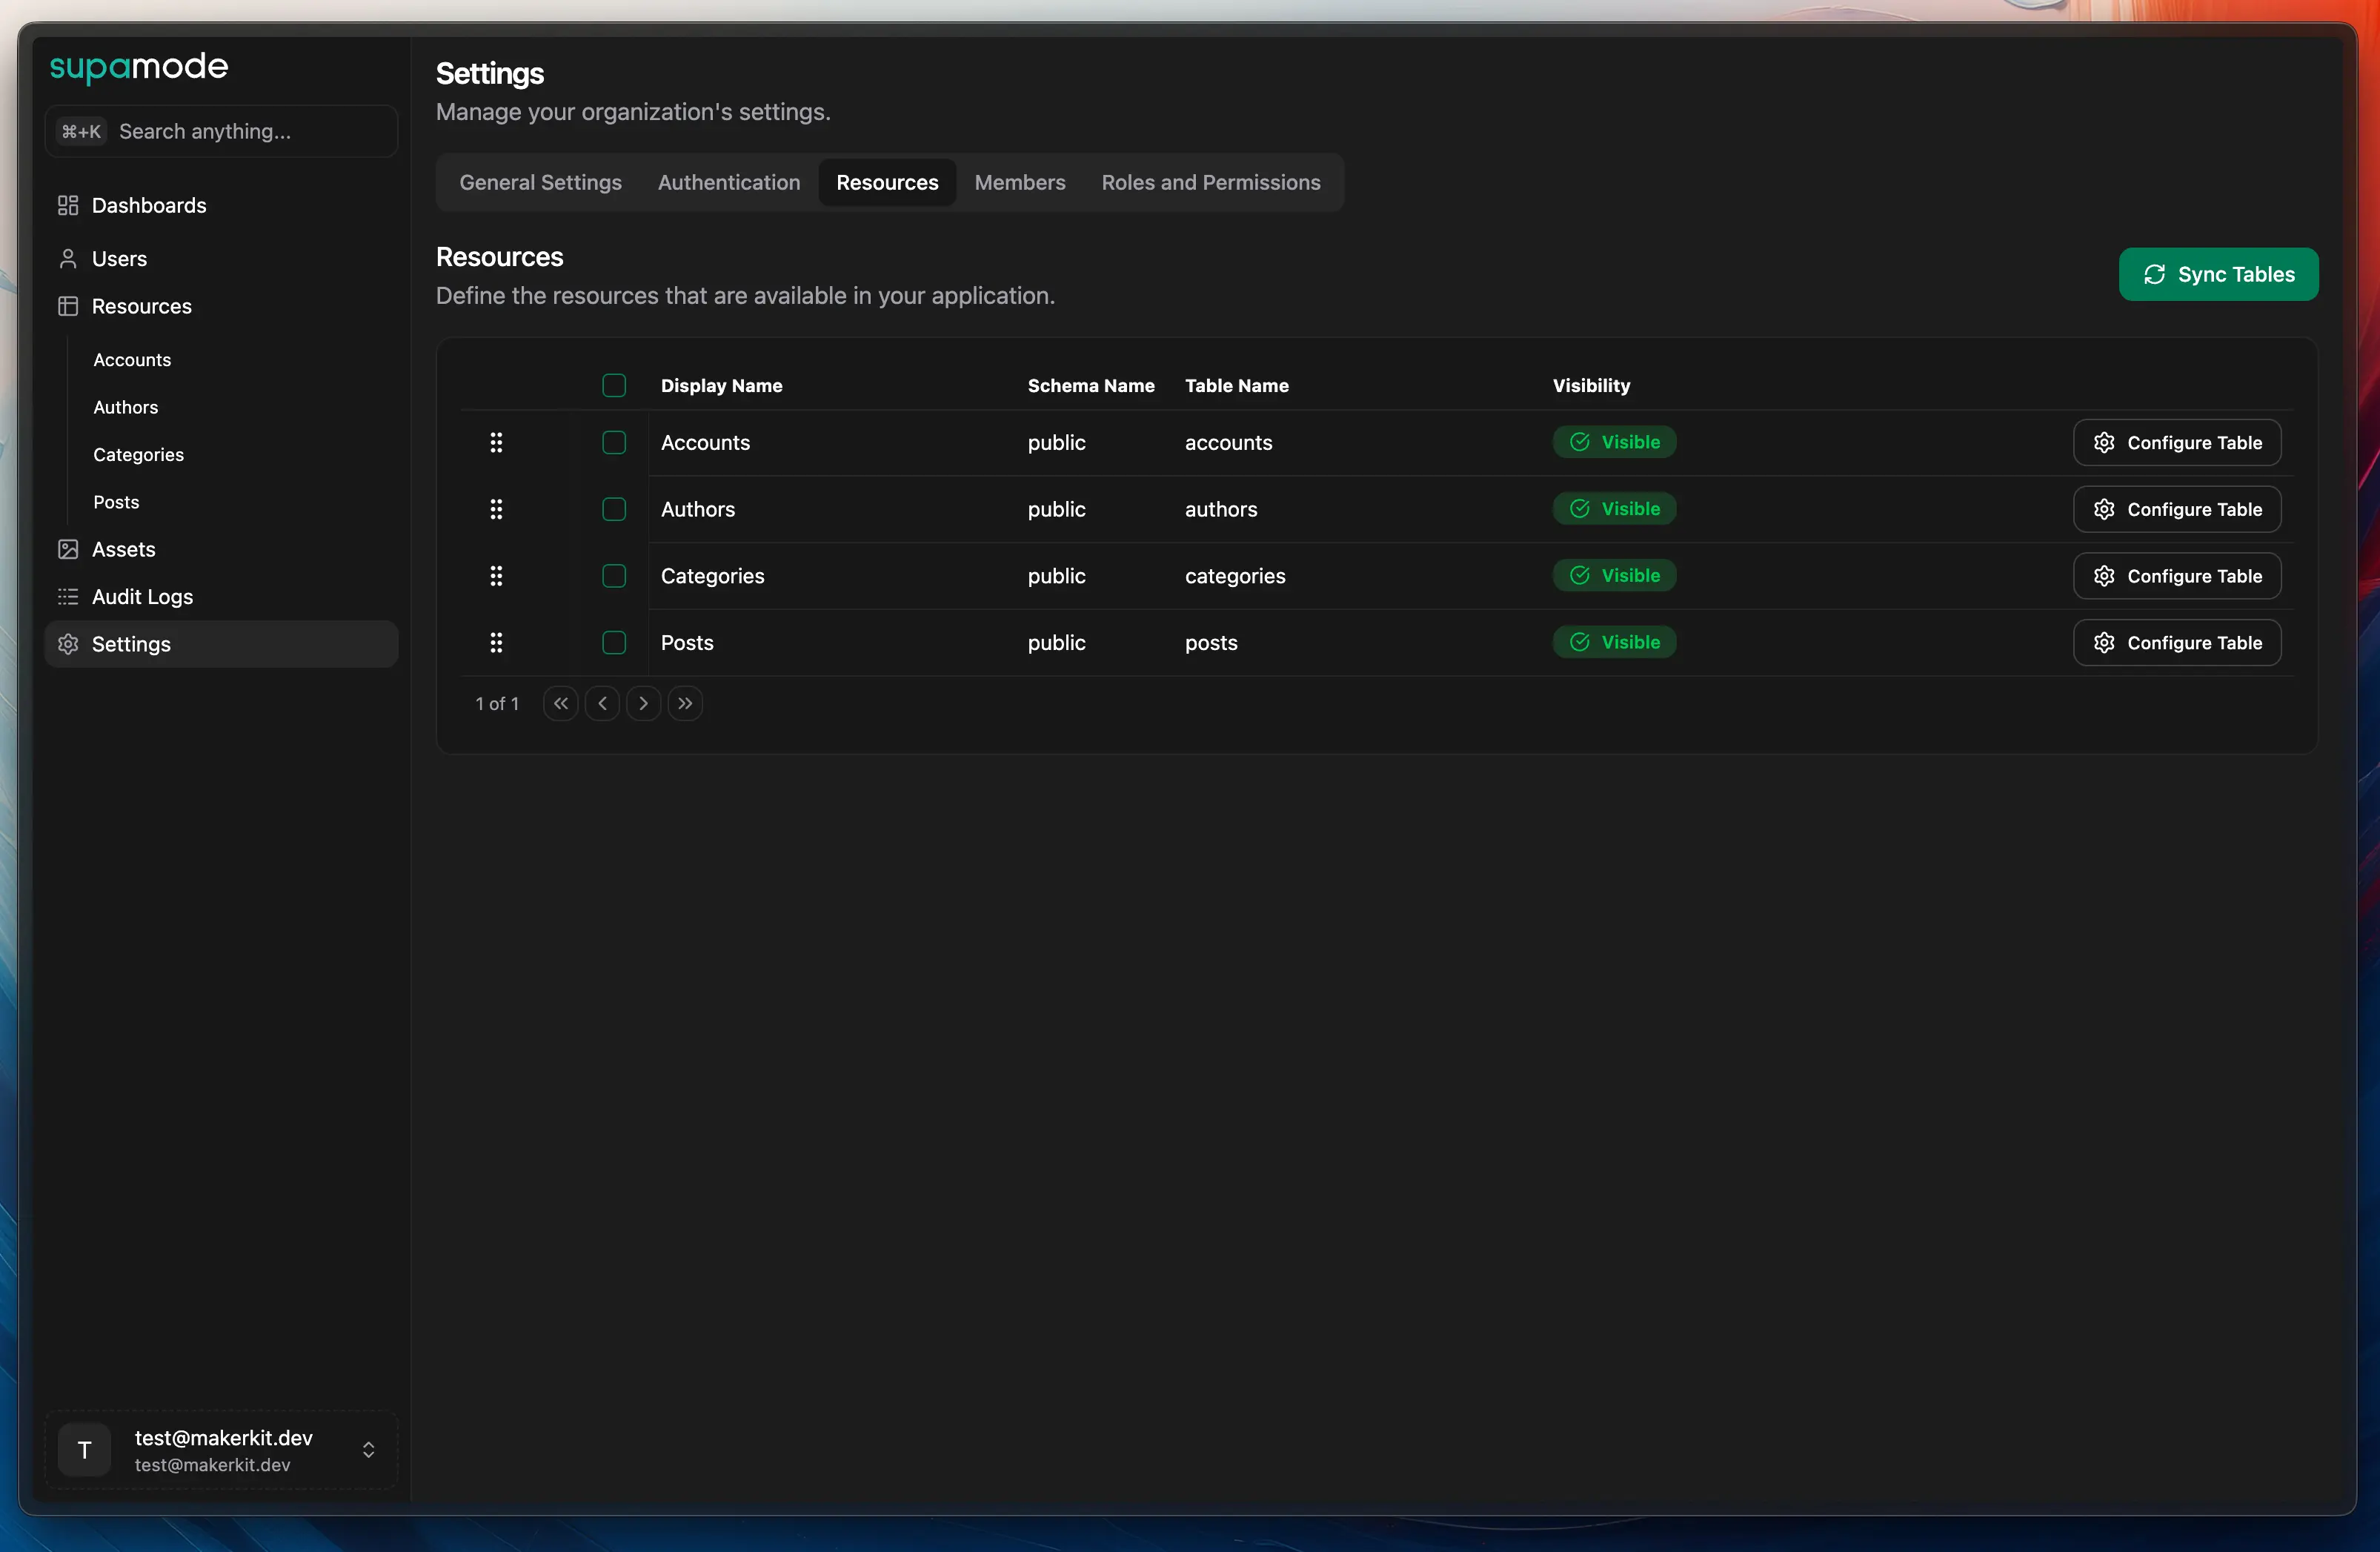Click the Assets image icon in sidebar
Image resolution: width=2380 pixels, height=1552 pixels.
tap(68, 549)
